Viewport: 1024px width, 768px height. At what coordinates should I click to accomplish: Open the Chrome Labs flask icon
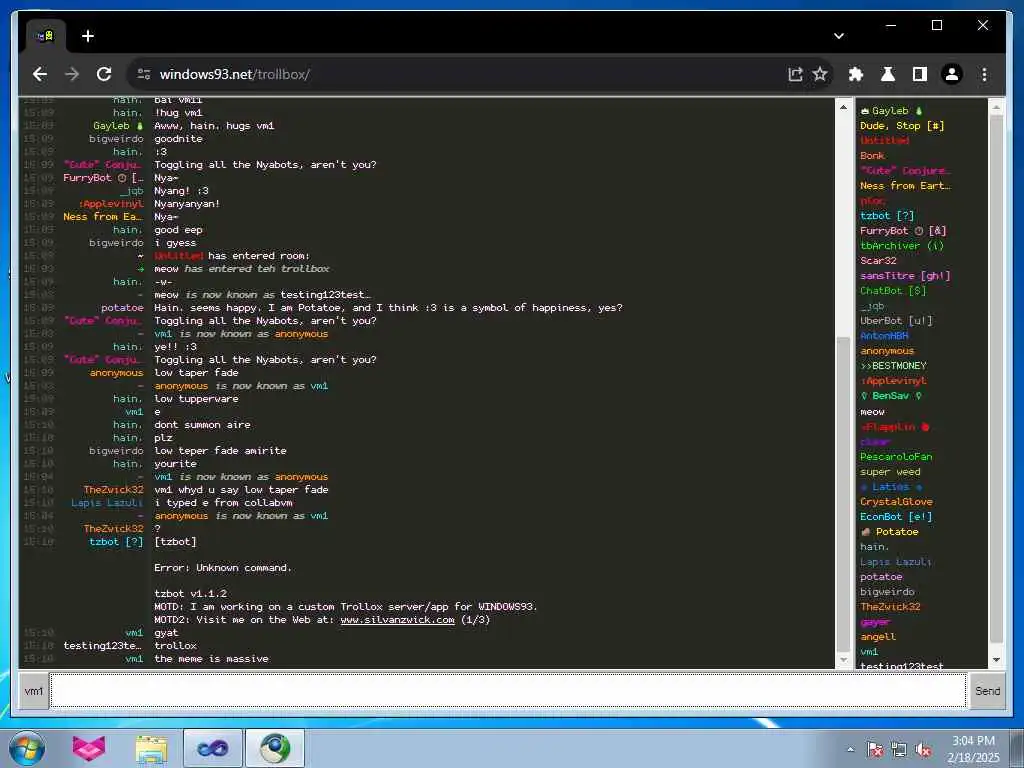[888, 74]
